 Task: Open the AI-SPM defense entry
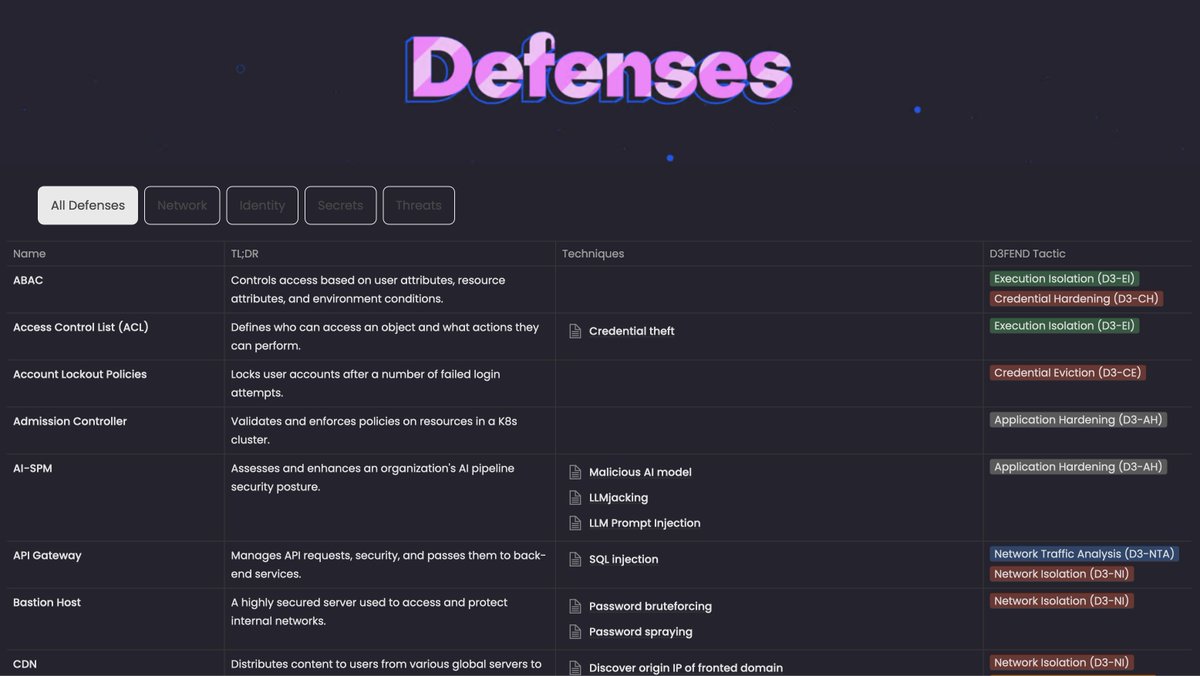coord(33,468)
